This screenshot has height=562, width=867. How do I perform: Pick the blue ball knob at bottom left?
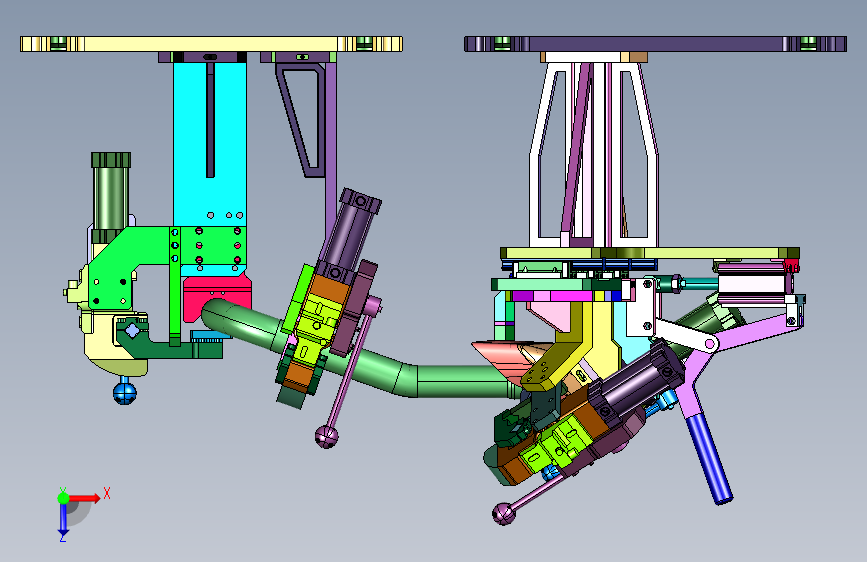[124, 393]
